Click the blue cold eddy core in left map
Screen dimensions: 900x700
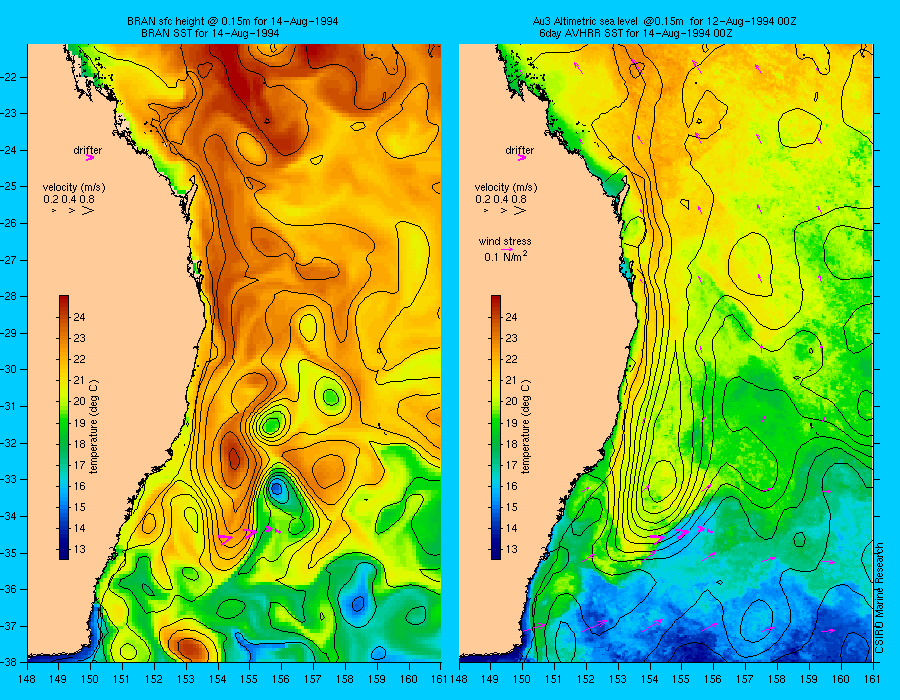(x=277, y=489)
